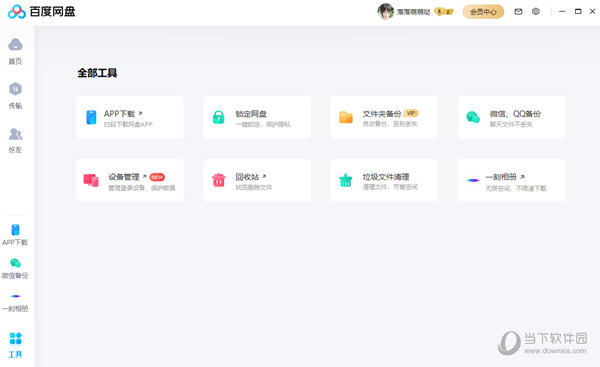
Task: Open the 锁定网盘 card title
Action: point(251,114)
